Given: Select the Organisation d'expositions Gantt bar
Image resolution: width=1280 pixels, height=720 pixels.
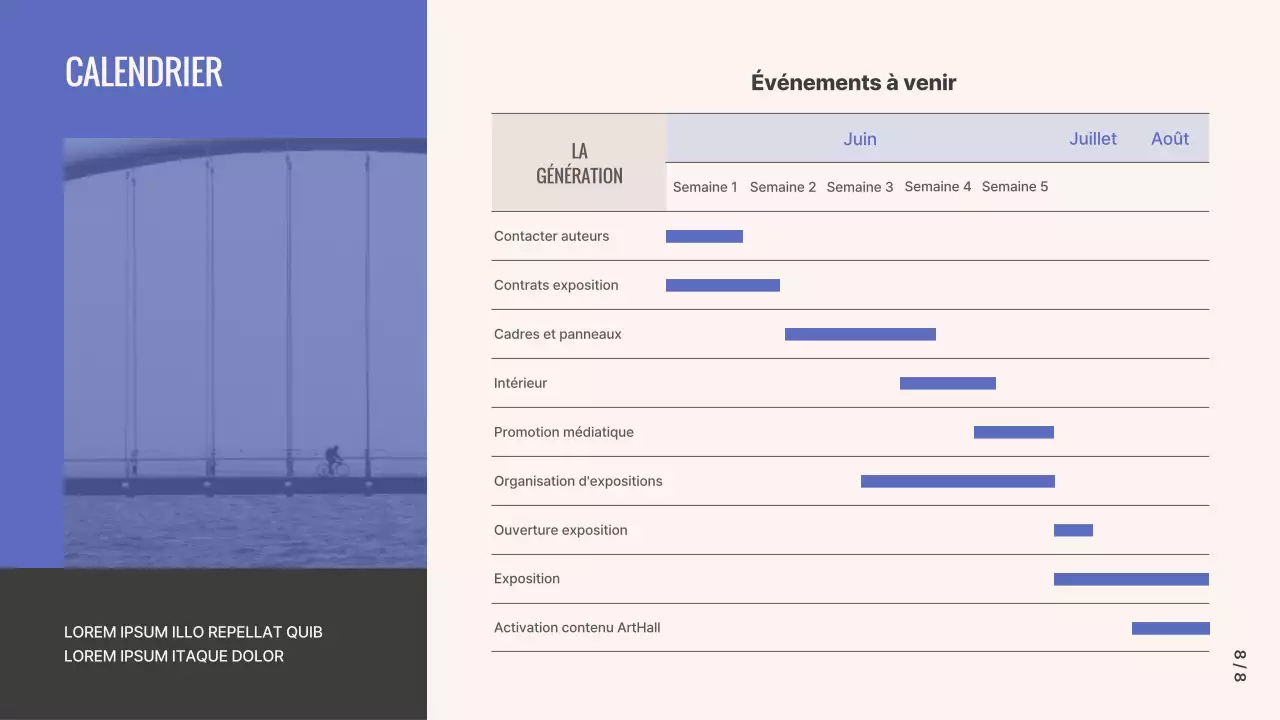Looking at the screenshot, I should click(x=956, y=480).
